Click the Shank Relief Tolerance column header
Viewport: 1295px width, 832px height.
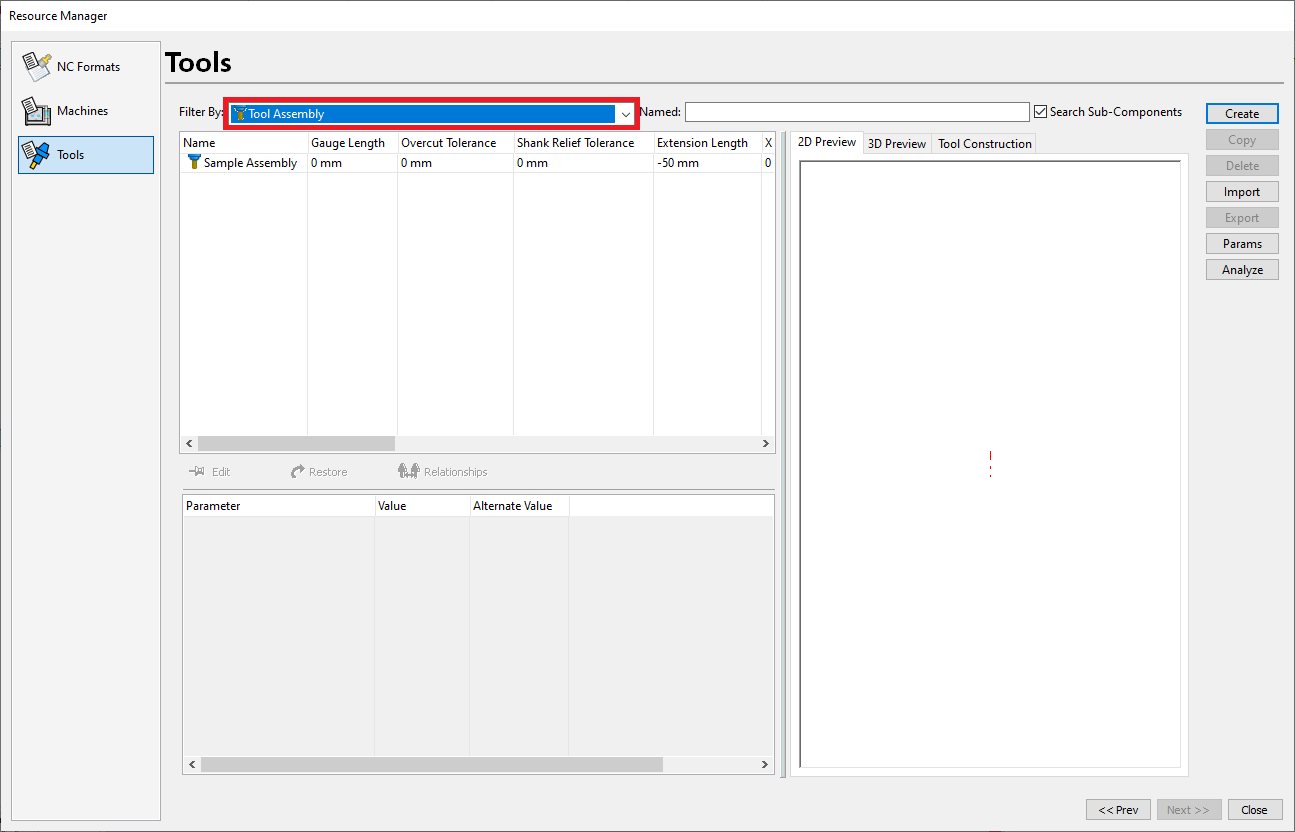583,143
